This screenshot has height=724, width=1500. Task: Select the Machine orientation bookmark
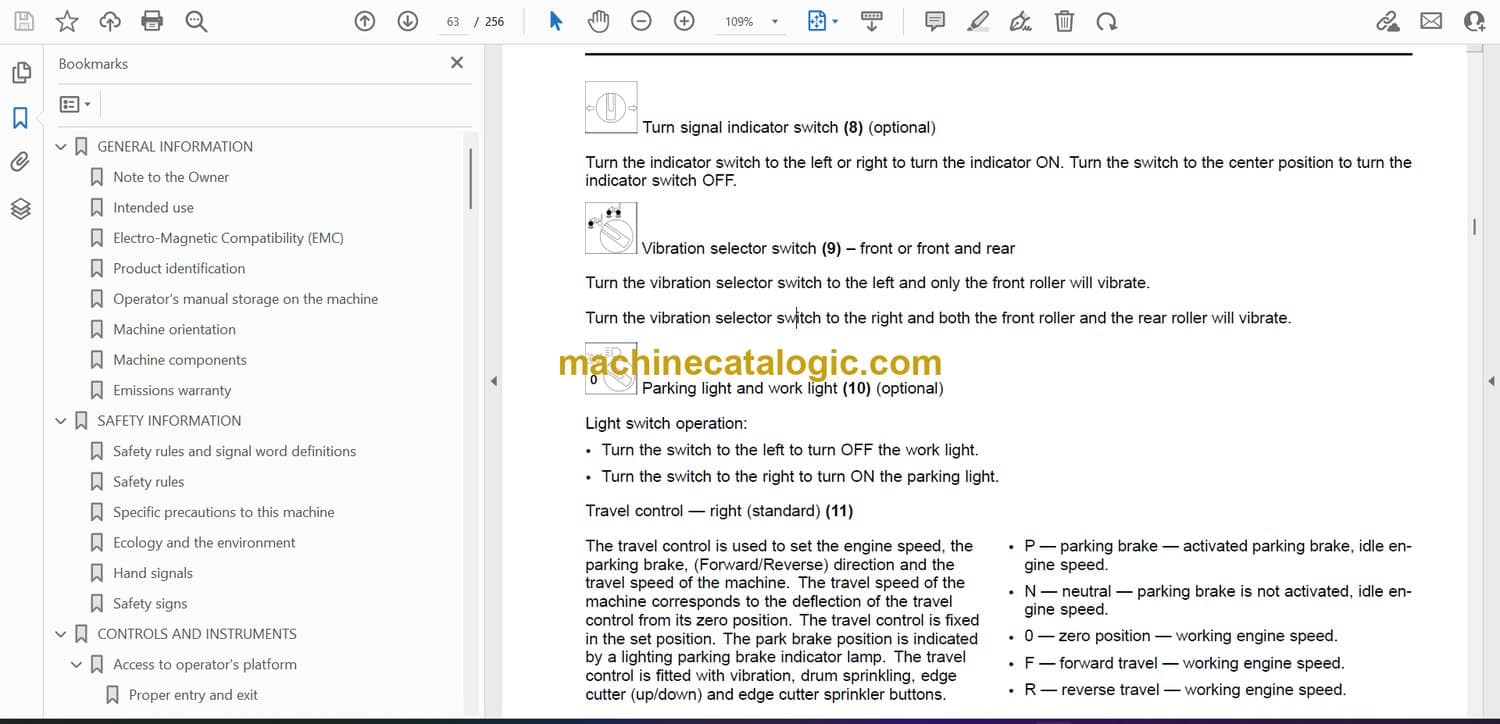(174, 329)
